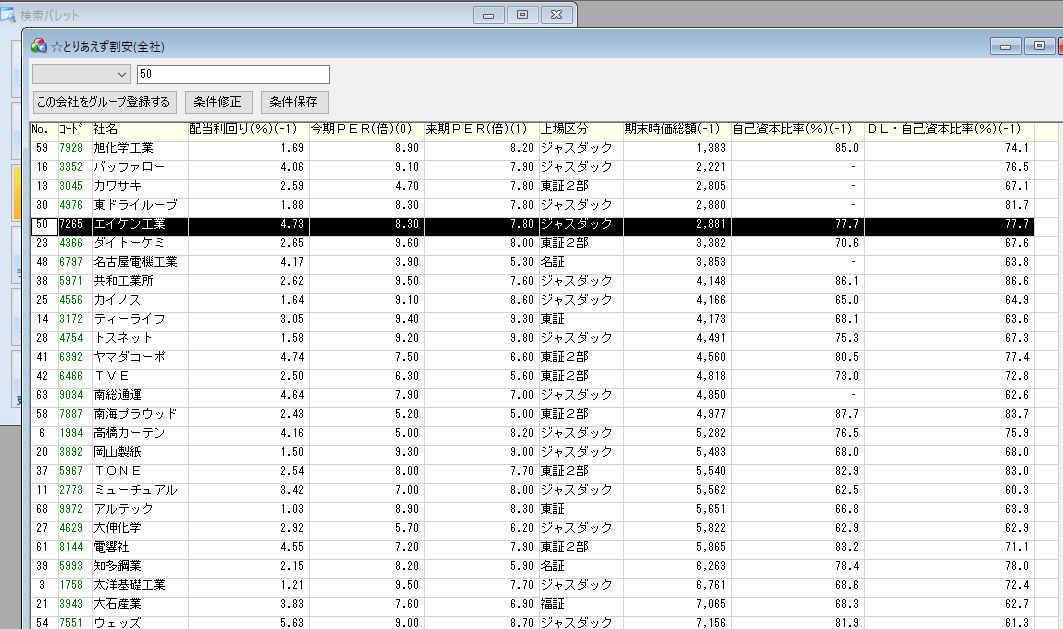The width and height of the screenshot is (1063, 629).
Task: Click the 条件保存 button
Action: pyautogui.click(x=294, y=102)
